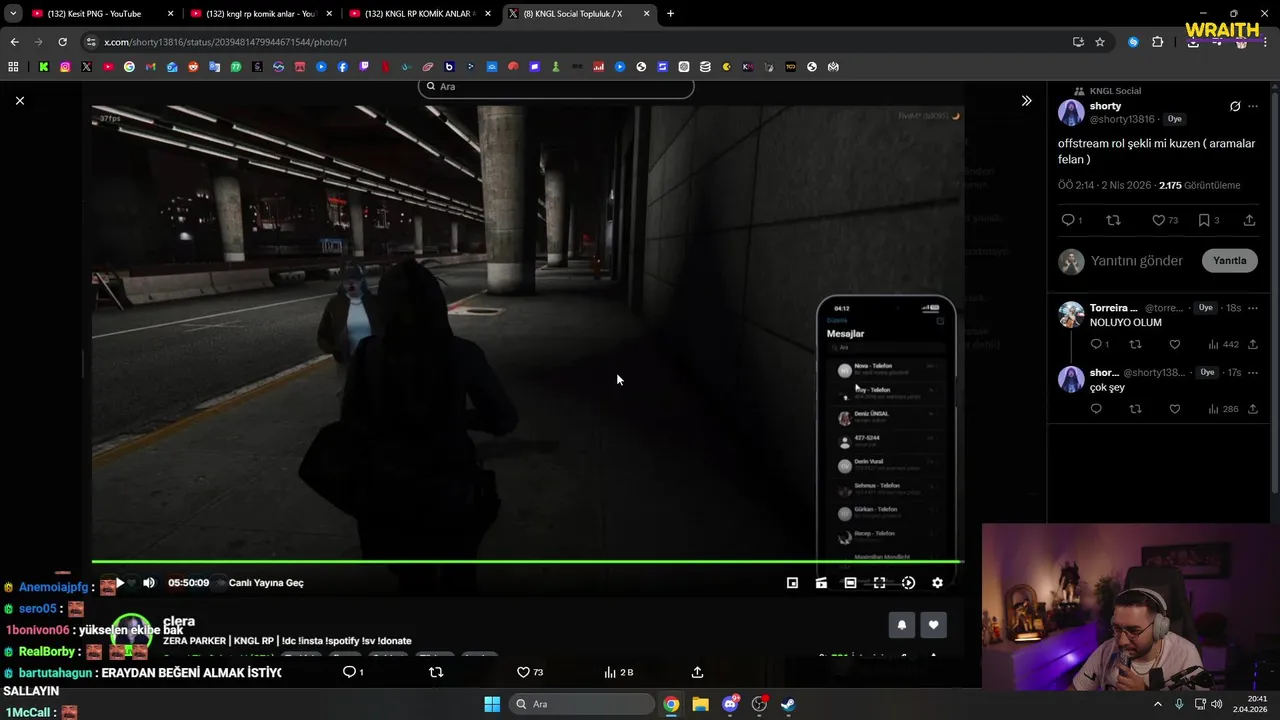1280x720 pixels.
Task: Like shorty's 'çok şey' comment
Action: pyautogui.click(x=1174, y=409)
